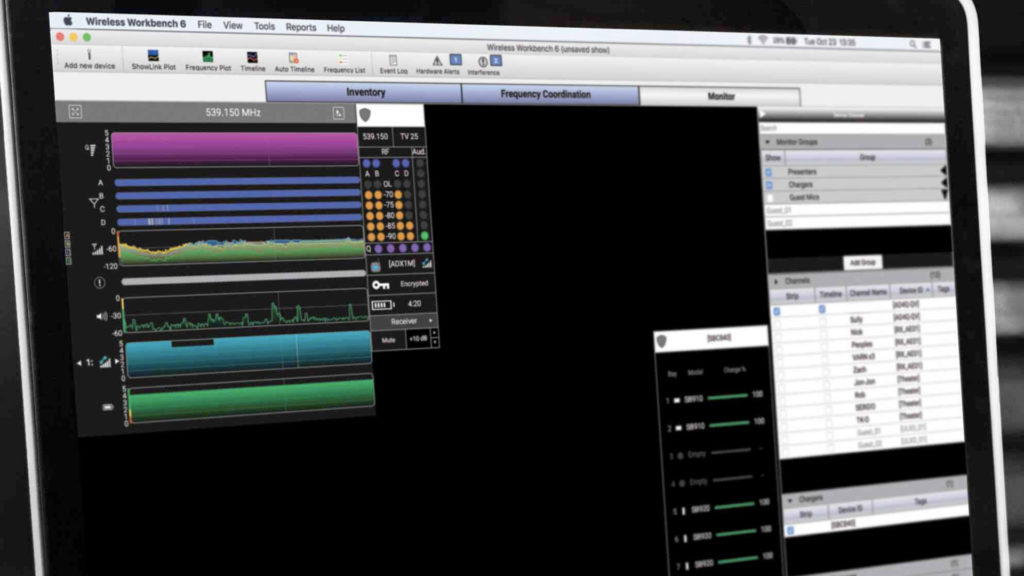
Task: Click the Add Group button
Action: [x=860, y=262]
